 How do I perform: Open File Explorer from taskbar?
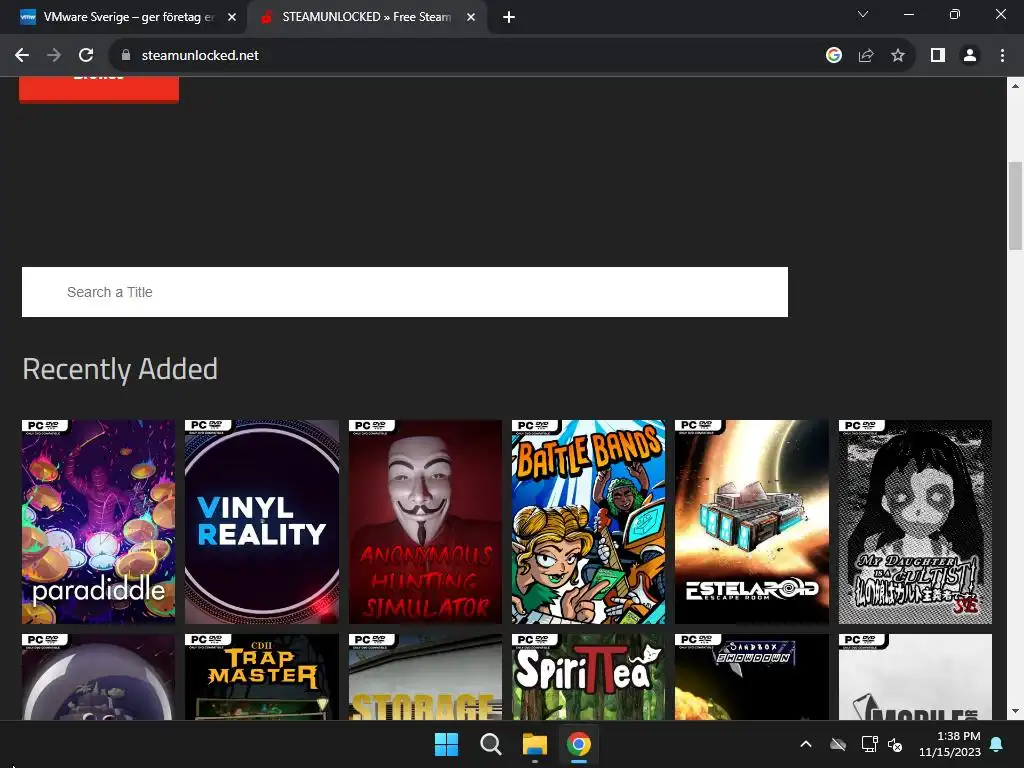[x=535, y=744]
